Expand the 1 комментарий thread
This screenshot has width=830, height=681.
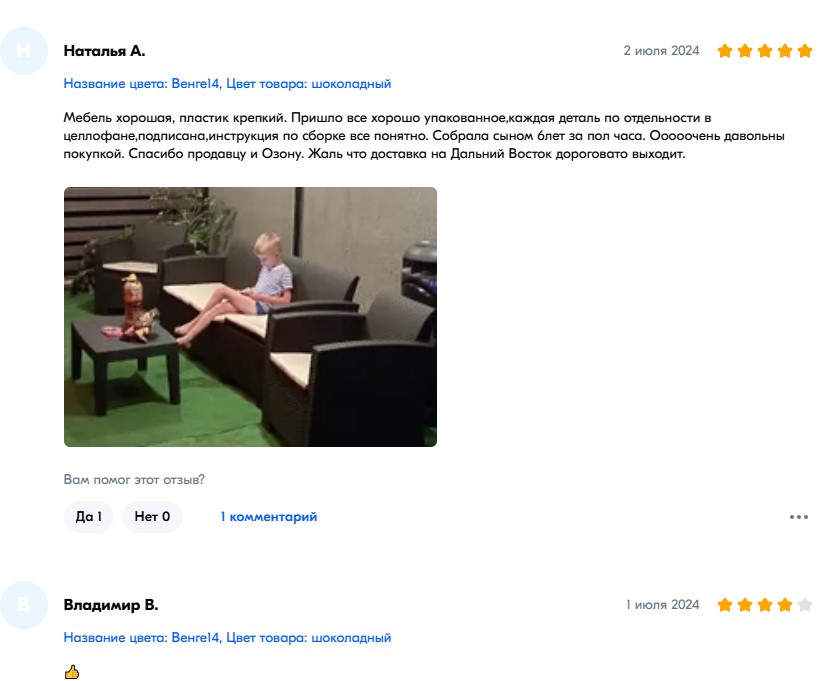tap(269, 516)
